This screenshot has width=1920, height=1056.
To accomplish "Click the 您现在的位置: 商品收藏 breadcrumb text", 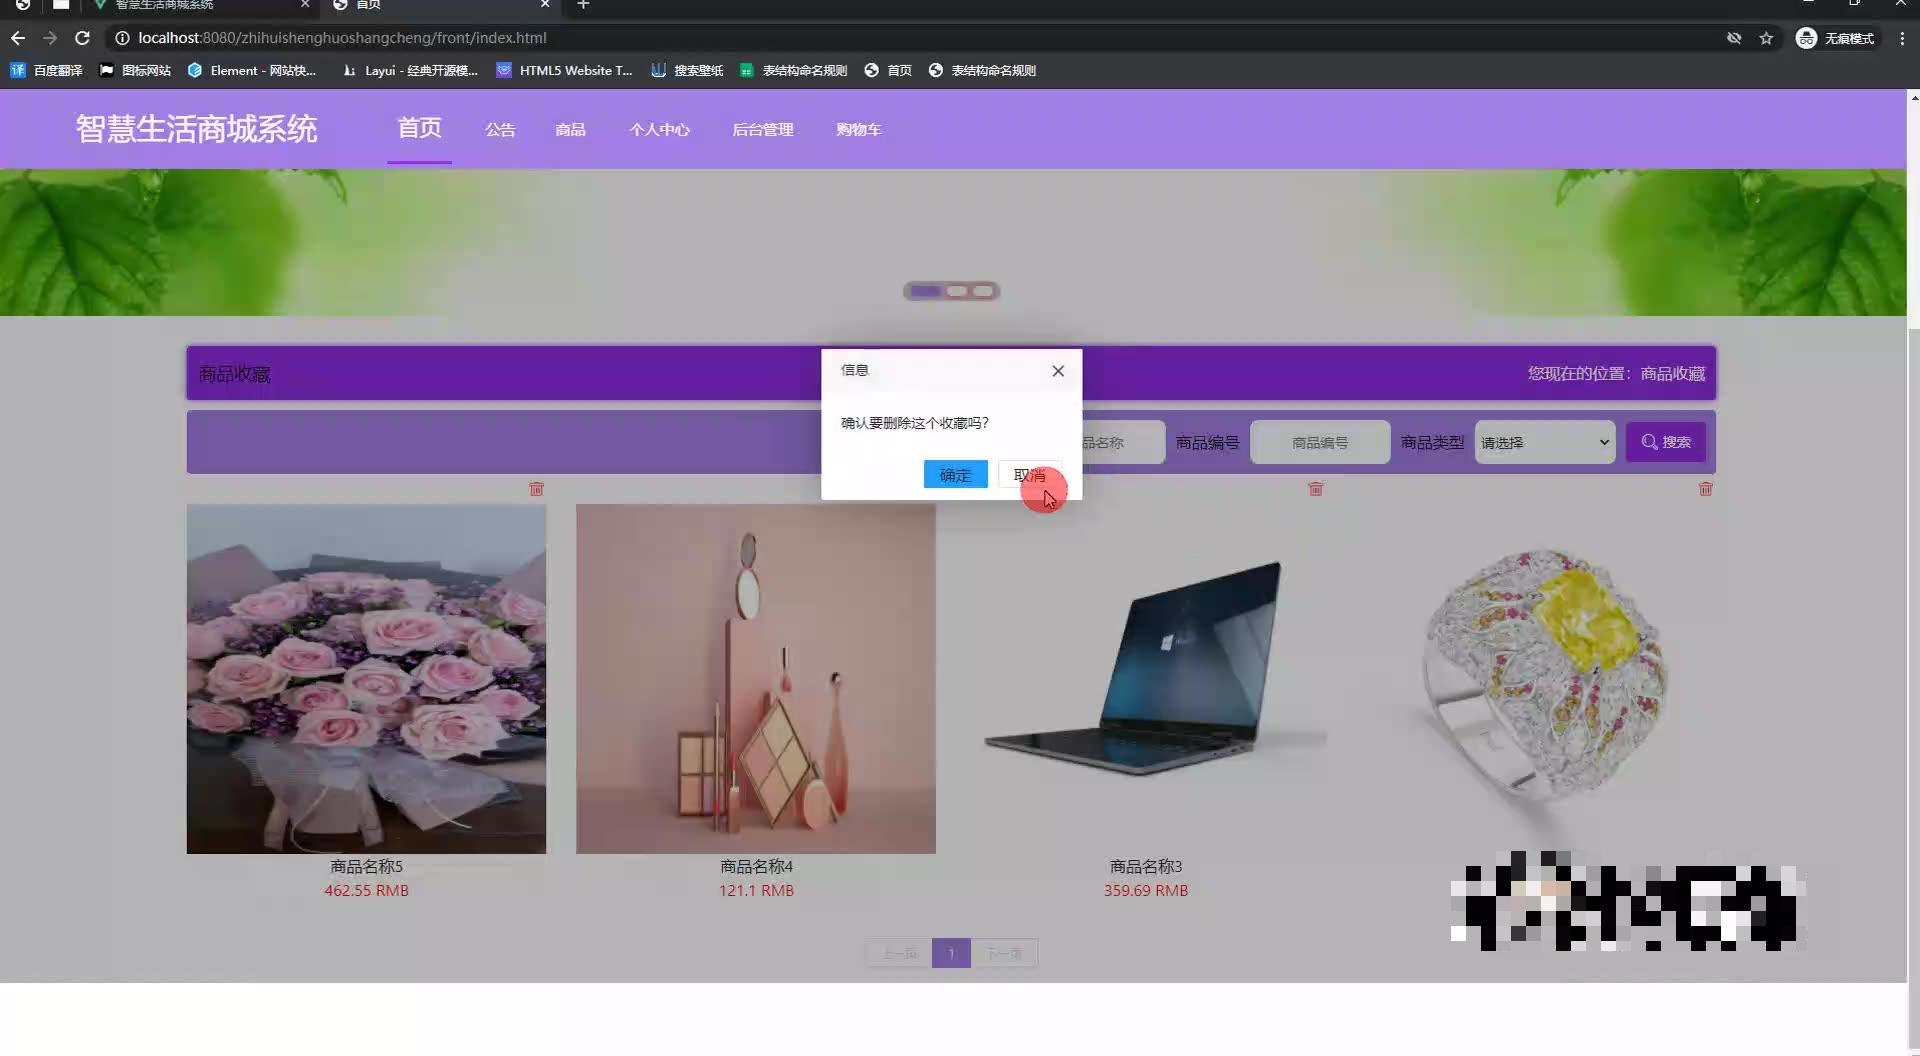I will click(1616, 373).
